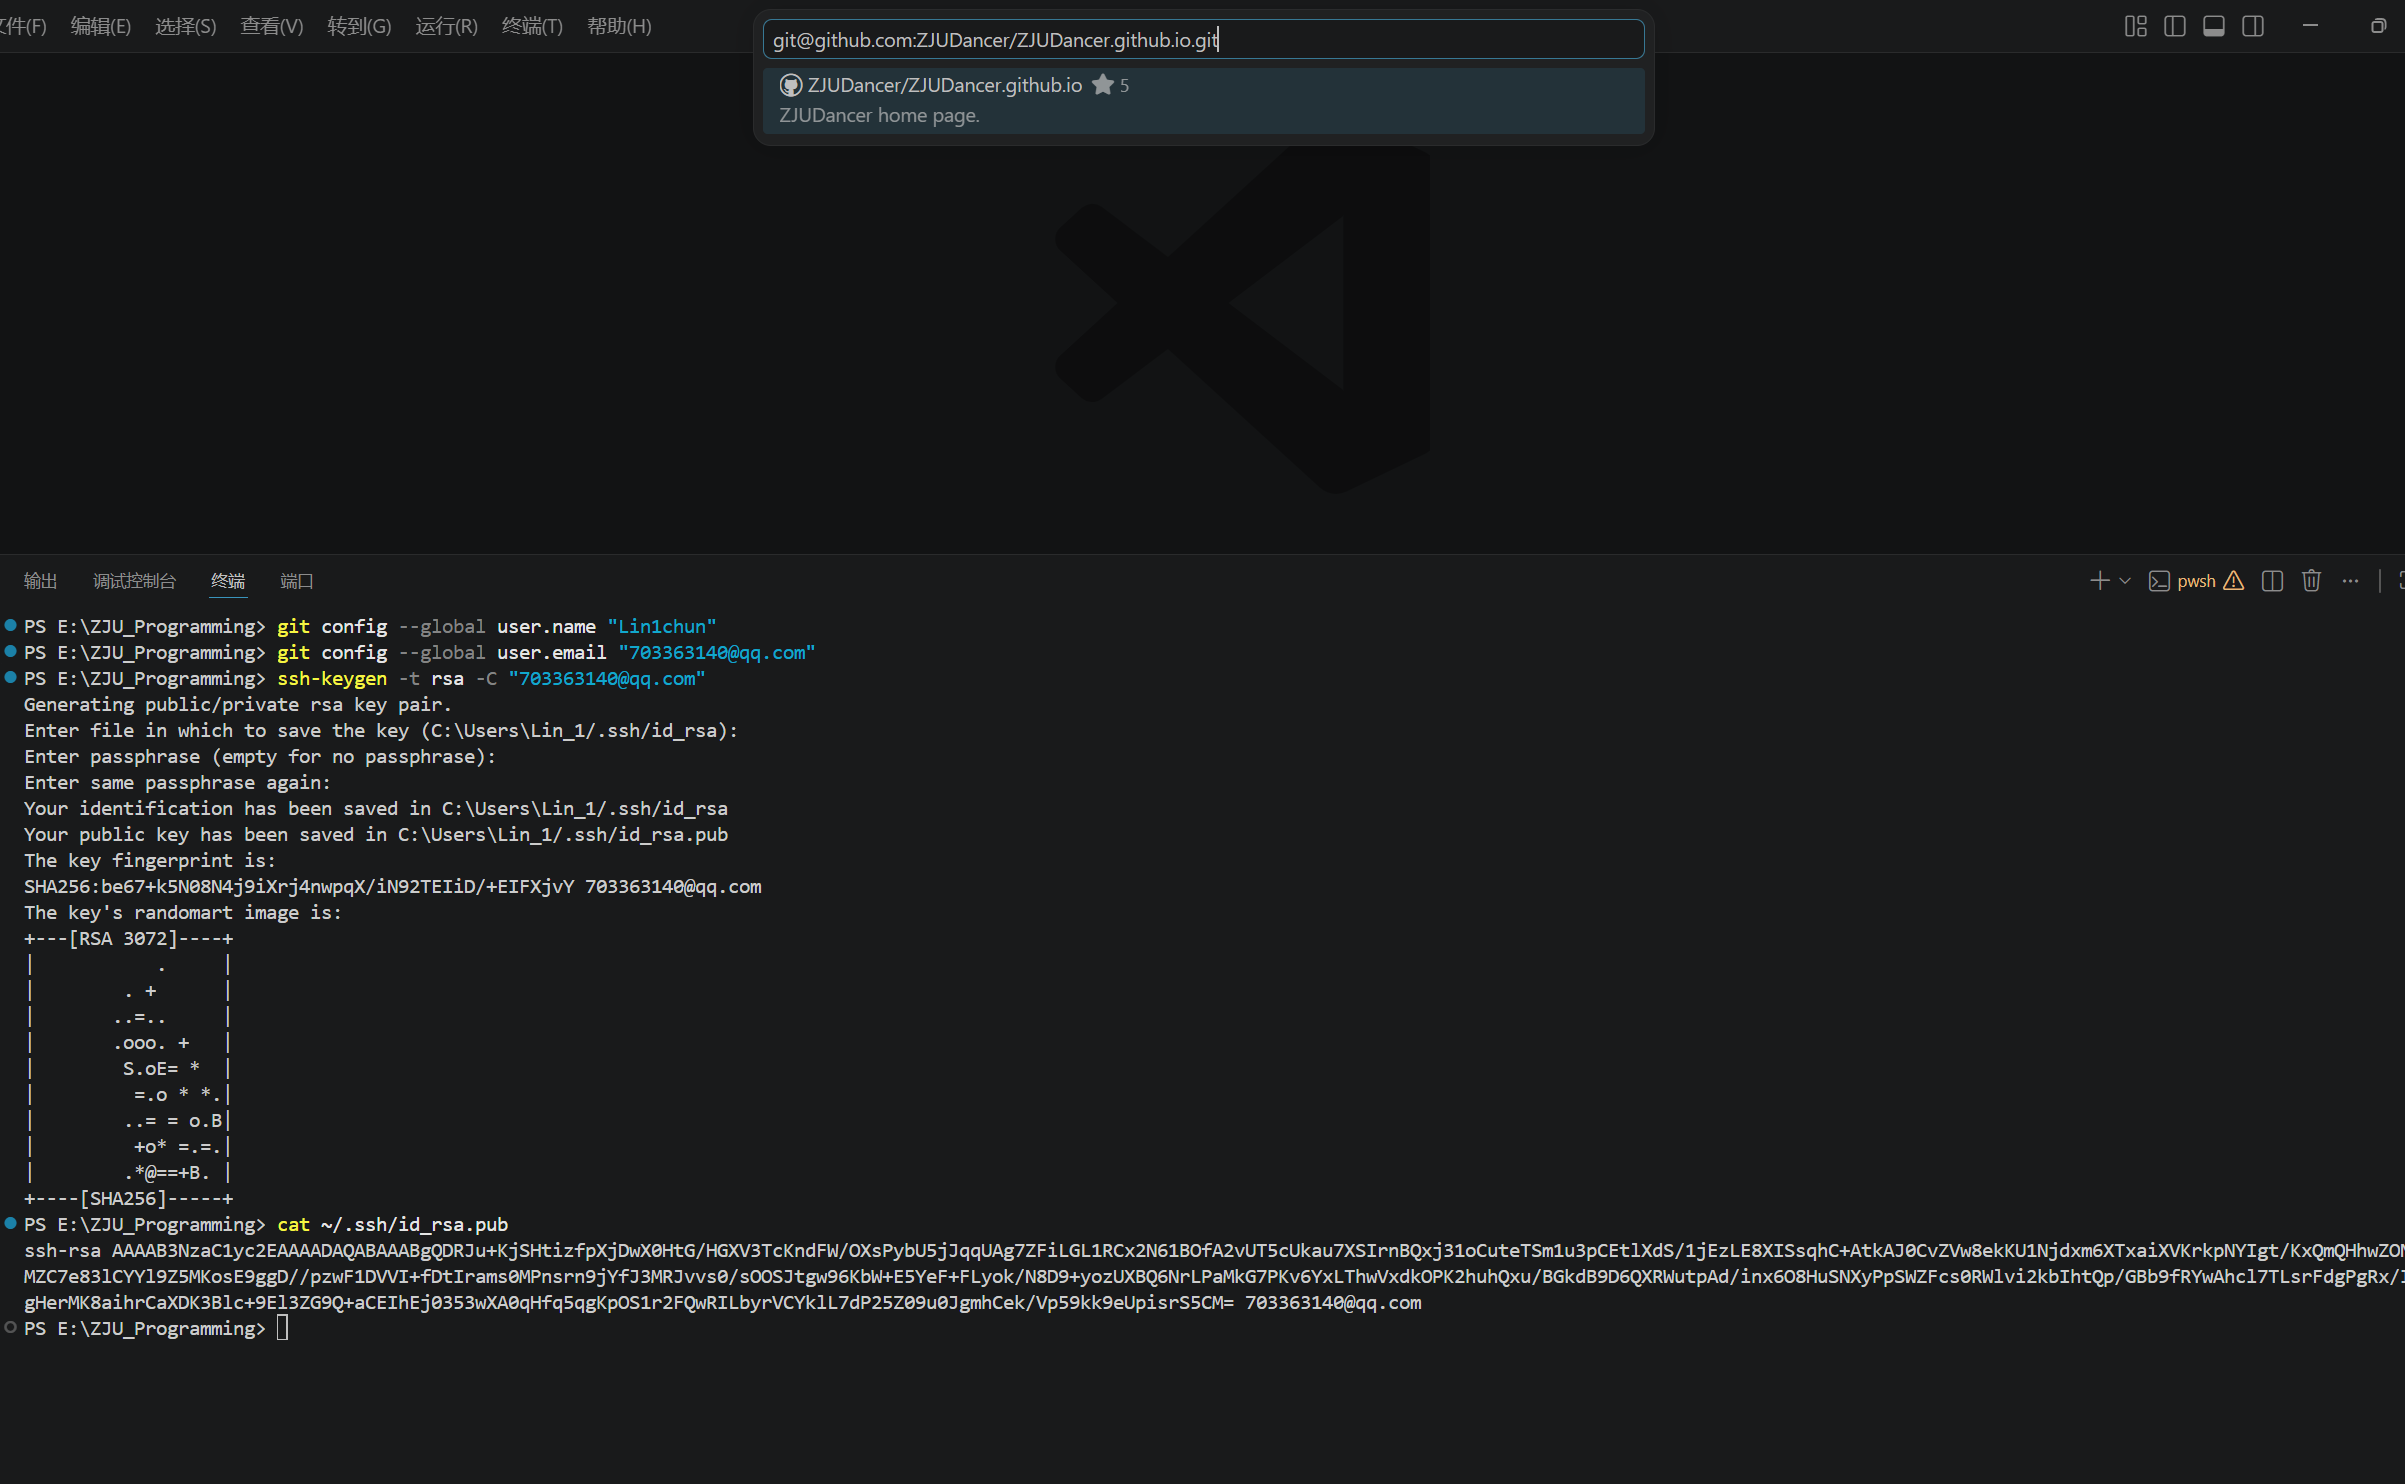Screen dimensions: 2405x1484
Task: Restore down the window
Action: coord(2378,26)
